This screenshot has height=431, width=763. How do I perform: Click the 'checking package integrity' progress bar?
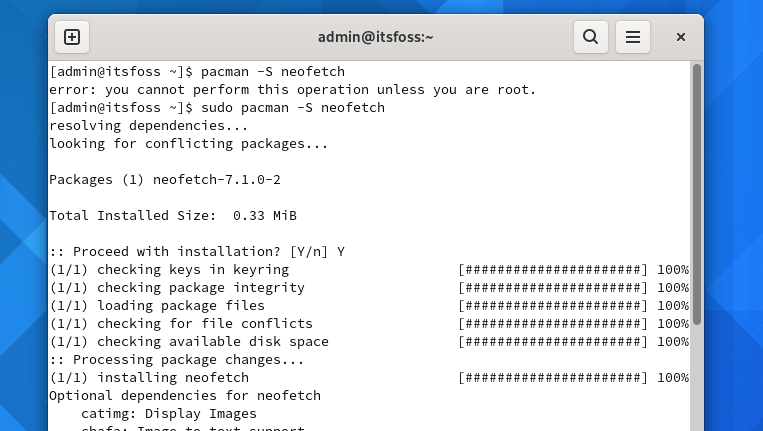click(x=552, y=288)
